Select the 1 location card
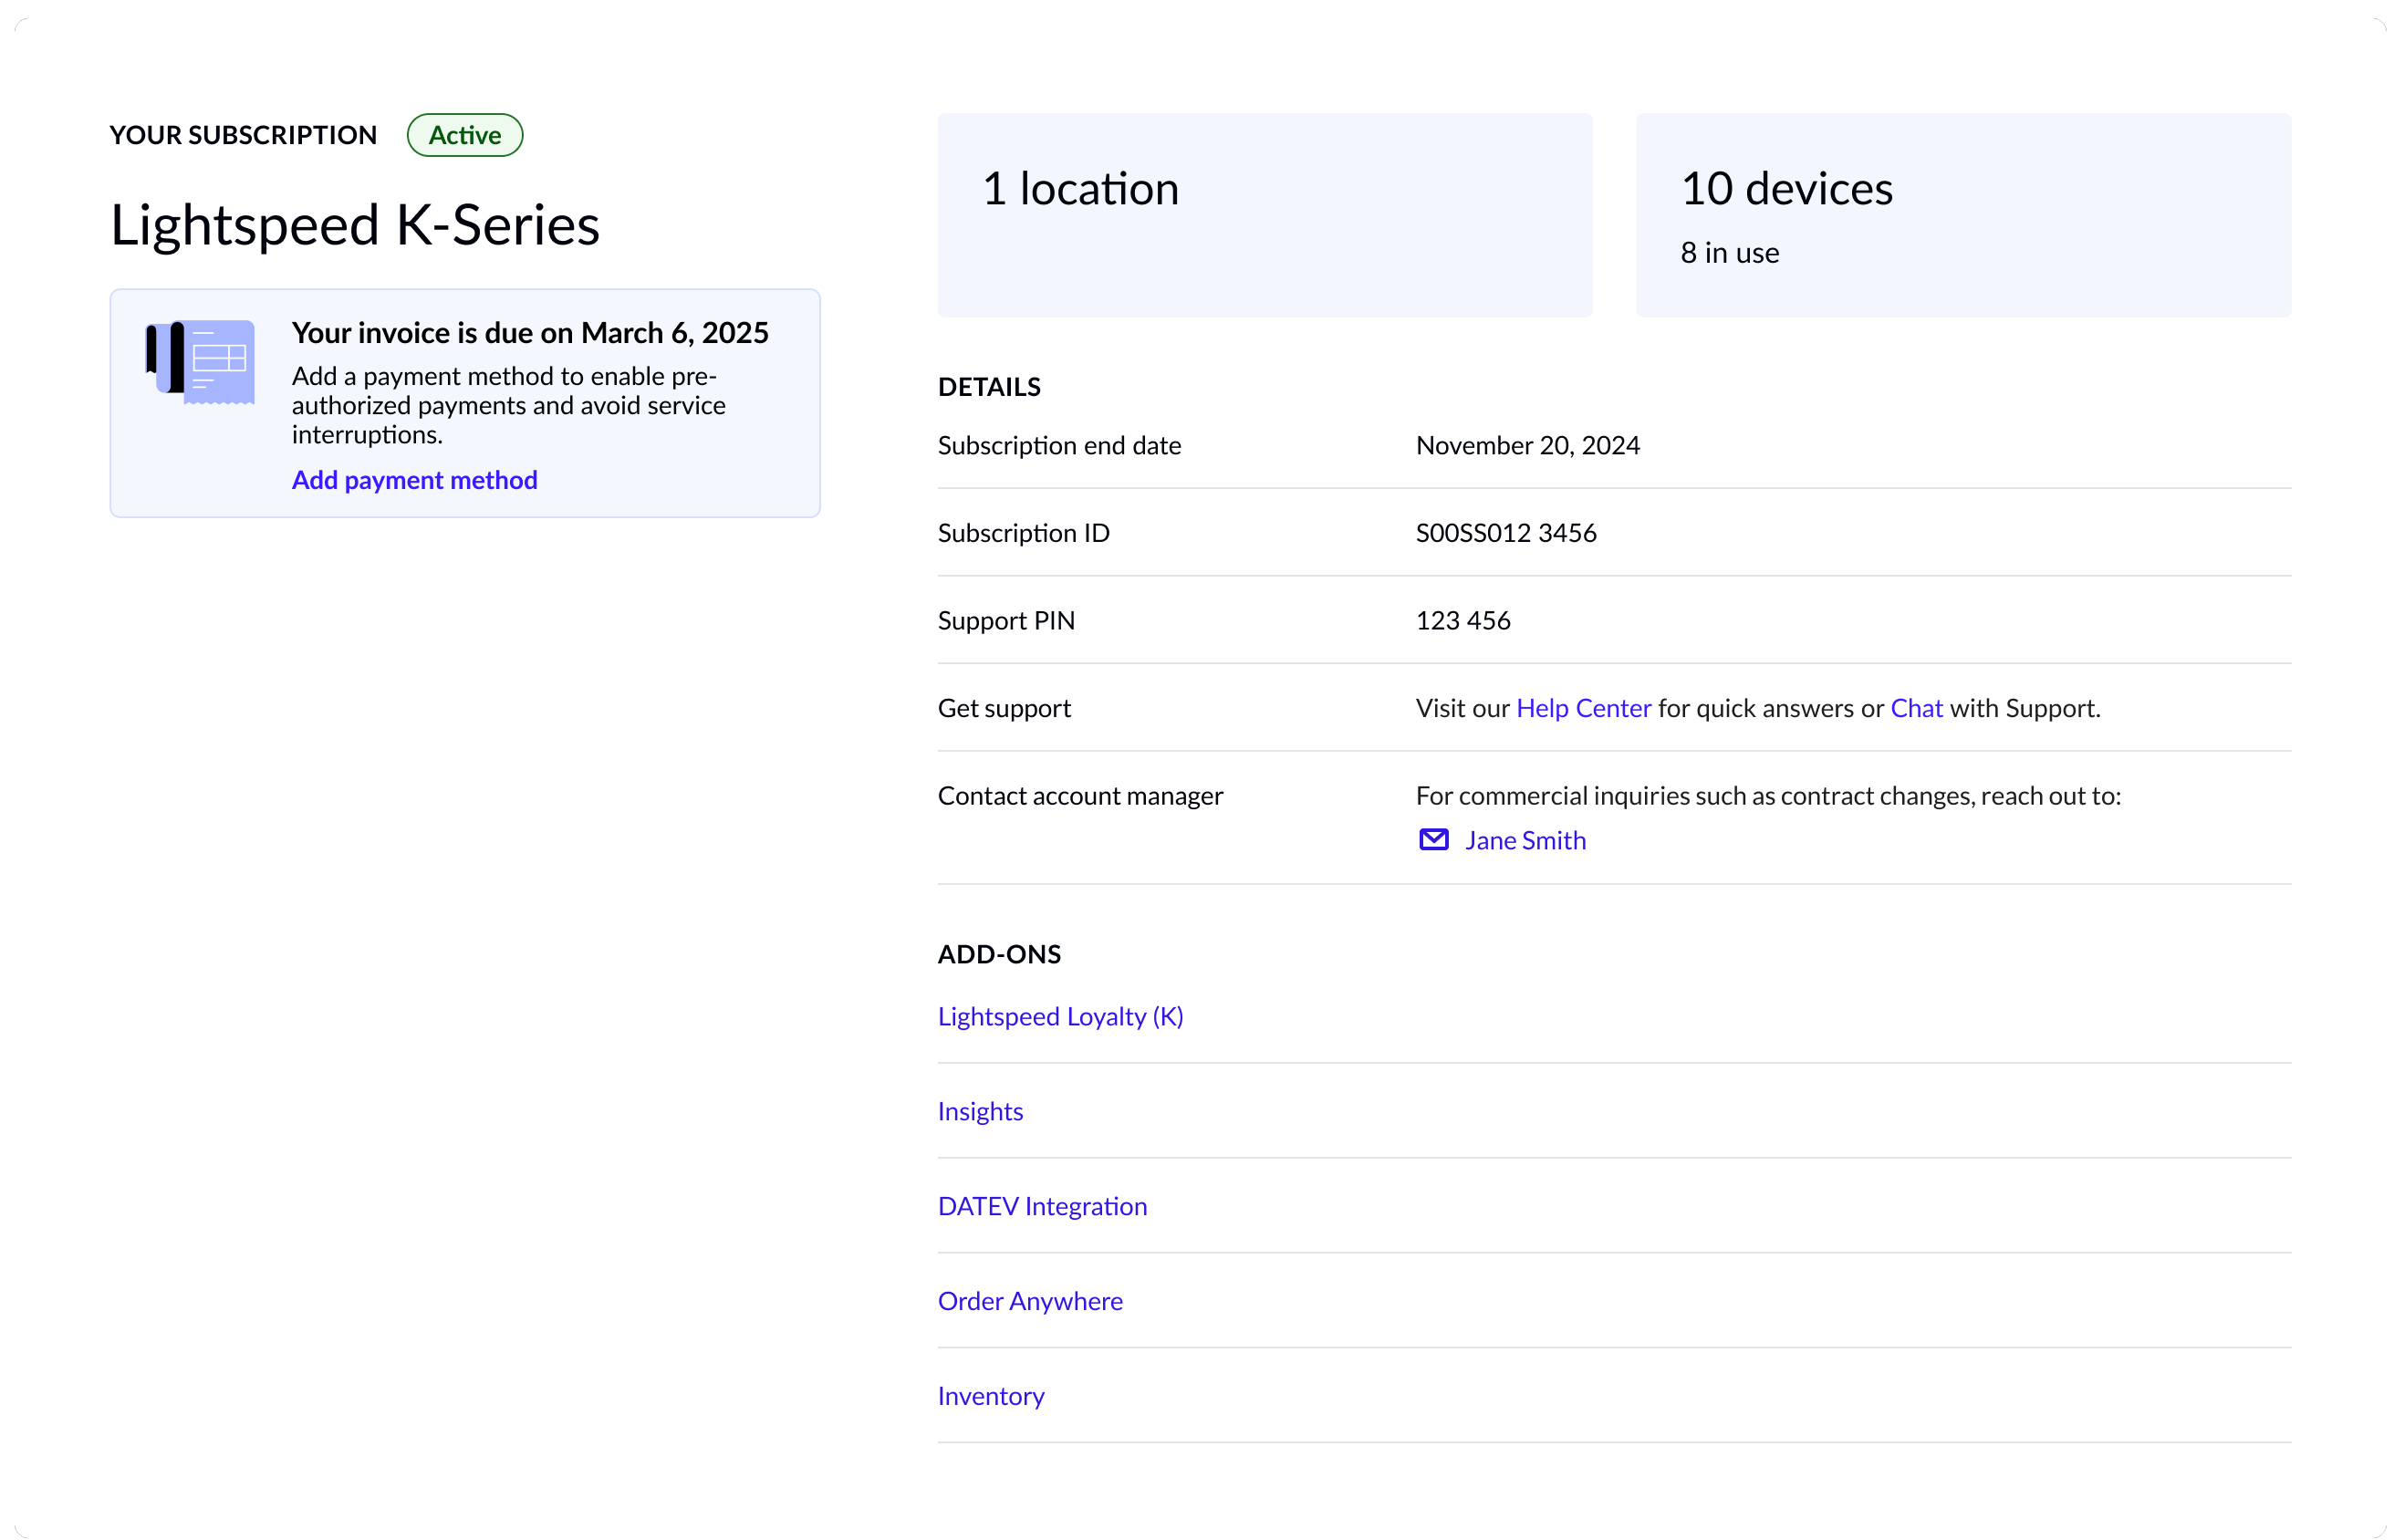2394x1540 pixels. (x=1264, y=215)
